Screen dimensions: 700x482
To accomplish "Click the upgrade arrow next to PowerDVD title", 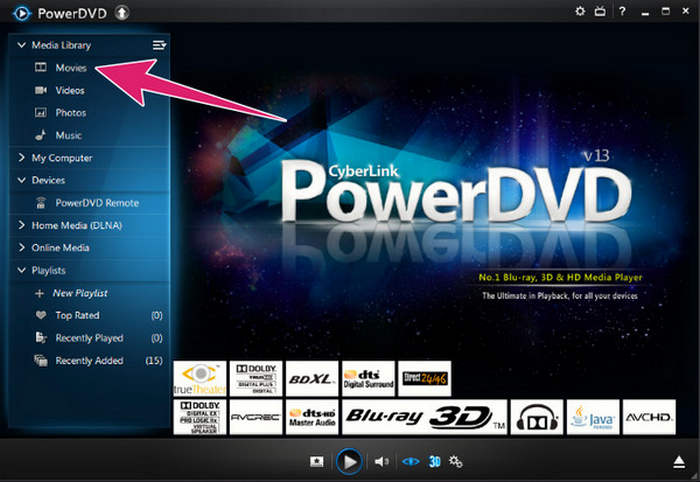I will (122, 13).
